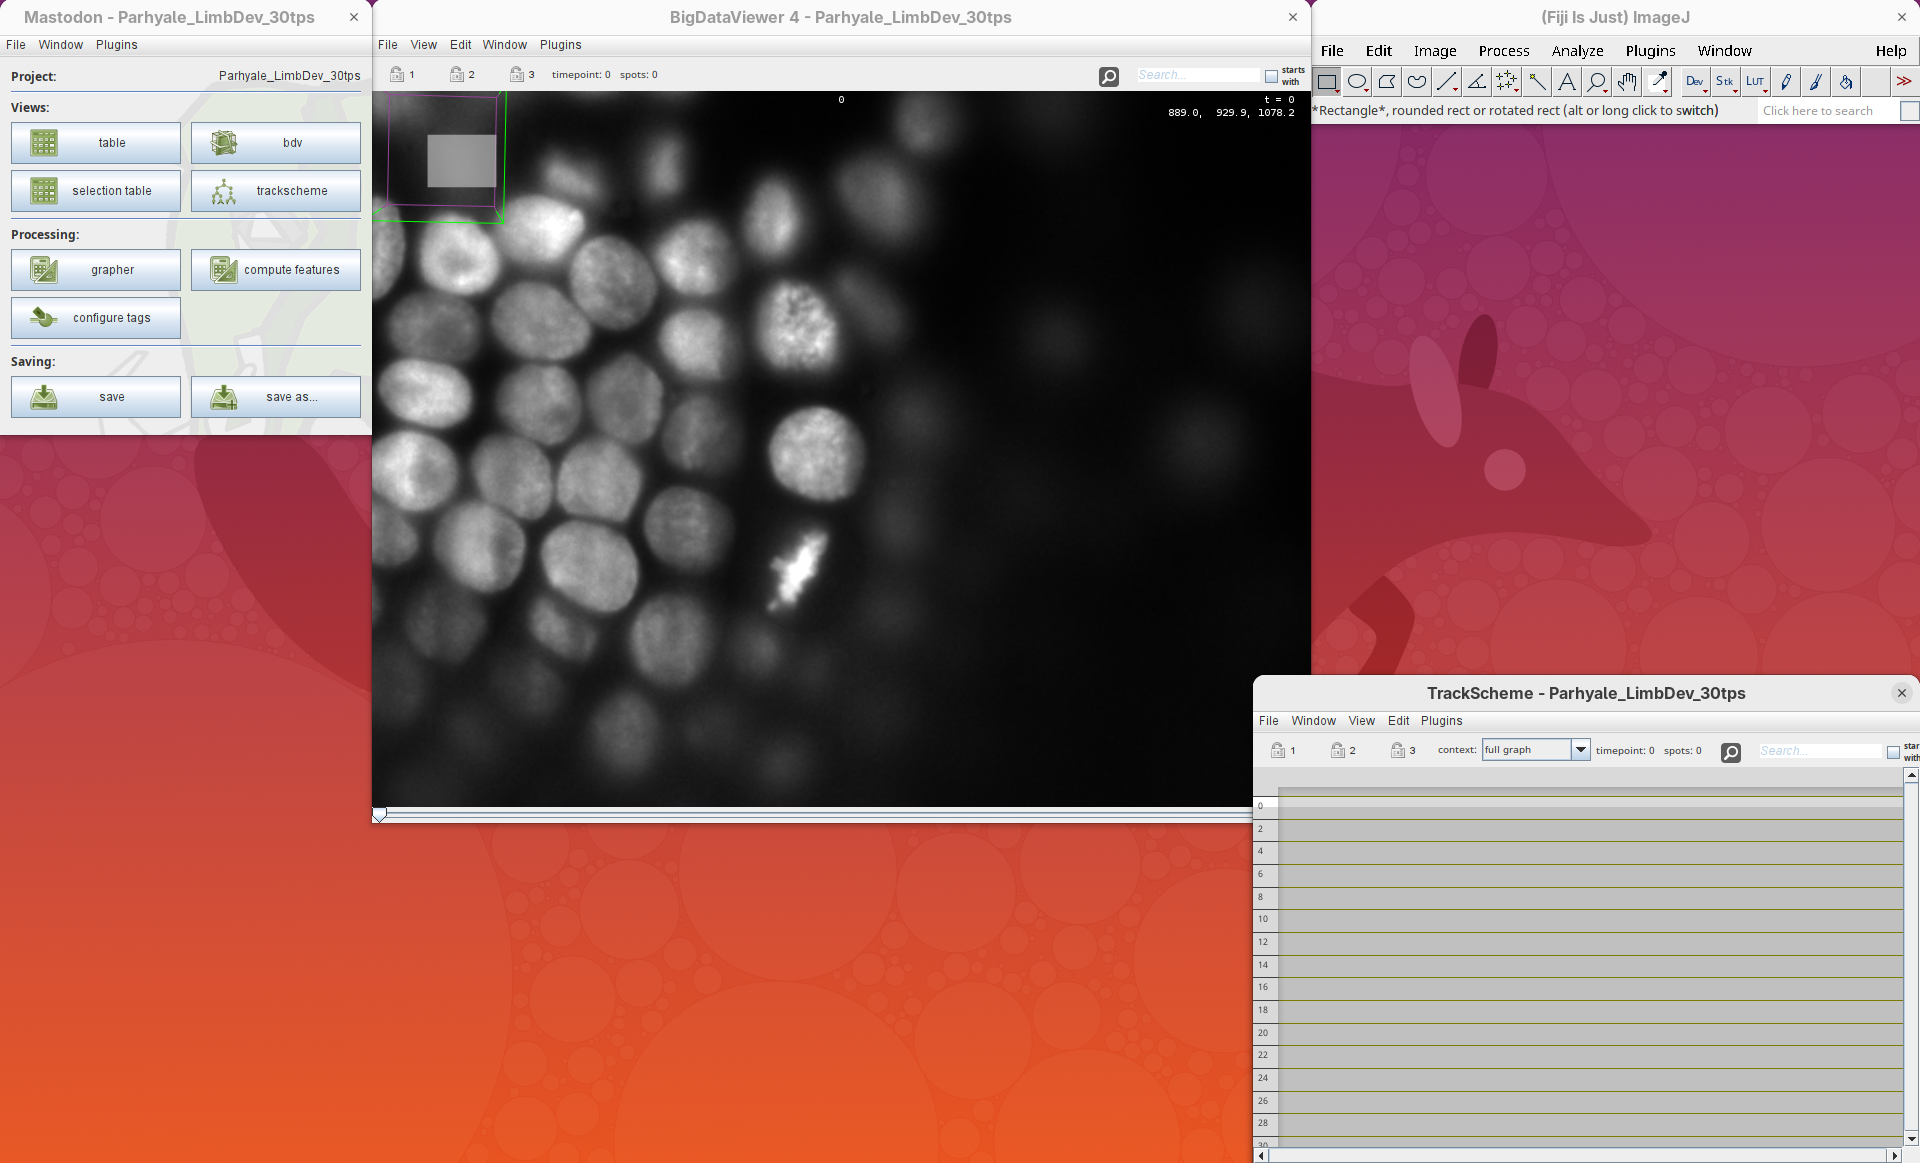
Task: Select the Oval selection tool in ImageJ
Action: [1357, 82]
